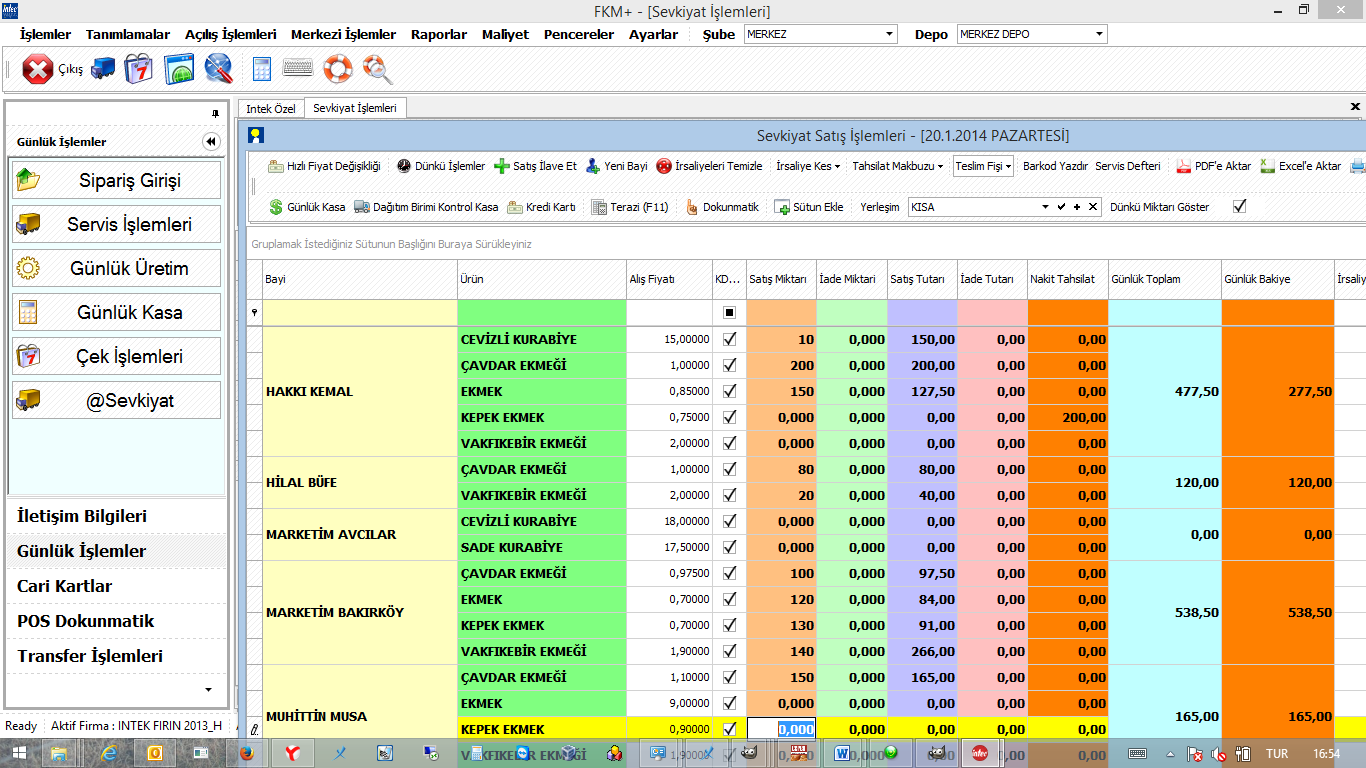Open the on-screen keyboard toolbar icon
Viewport: 1366px width, 768px height.
[x=298, y=69]
